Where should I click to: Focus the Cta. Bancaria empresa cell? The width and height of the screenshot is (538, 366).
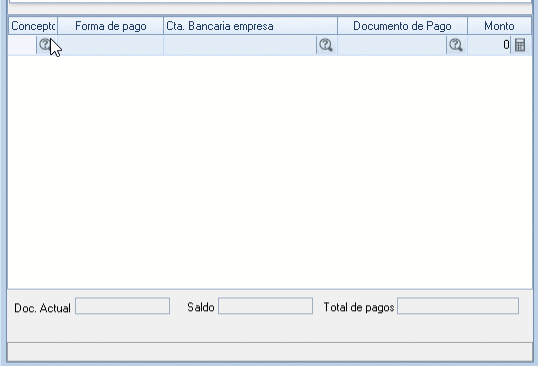240,45
